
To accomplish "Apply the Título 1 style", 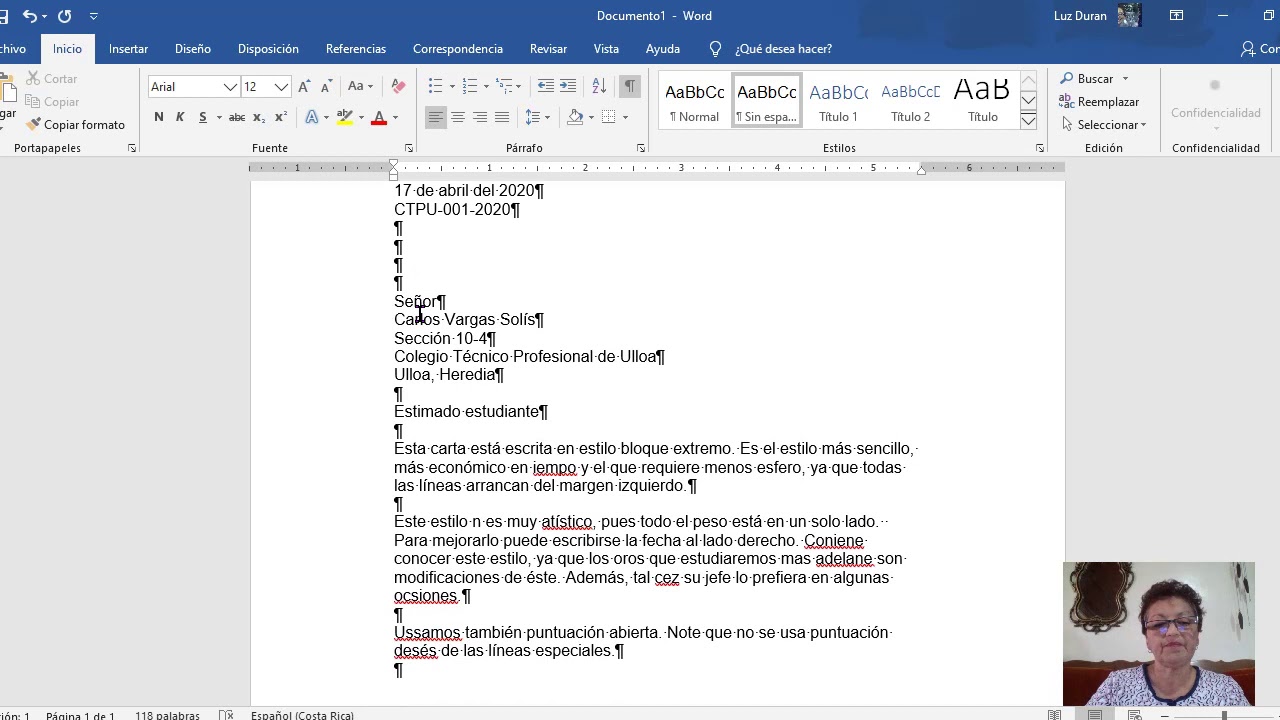I will pyautogui.click(x=838, y=101).
